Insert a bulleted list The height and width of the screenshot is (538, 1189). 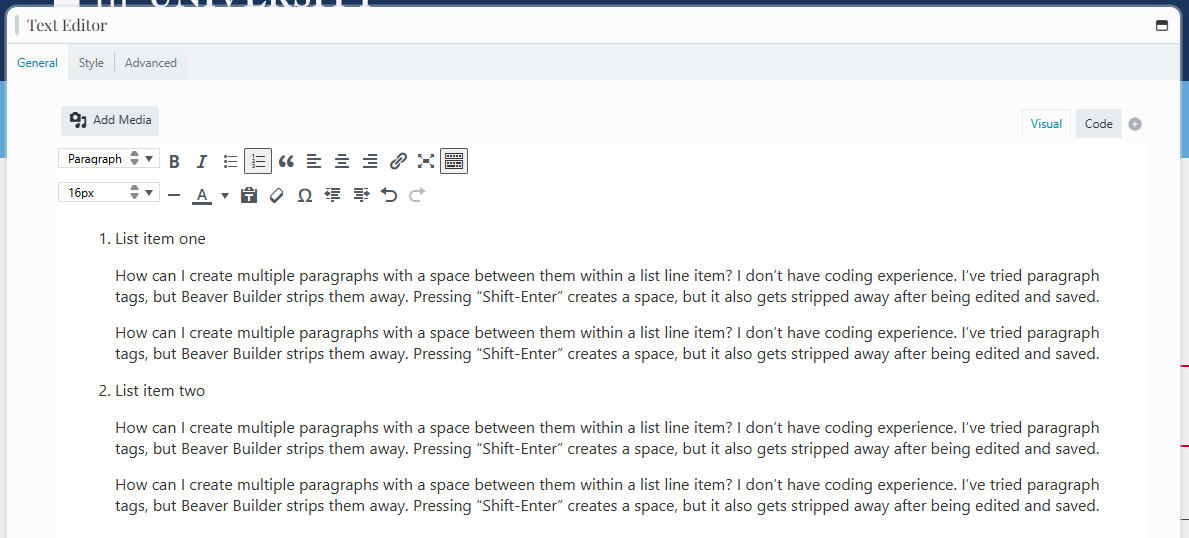point(230,161)
